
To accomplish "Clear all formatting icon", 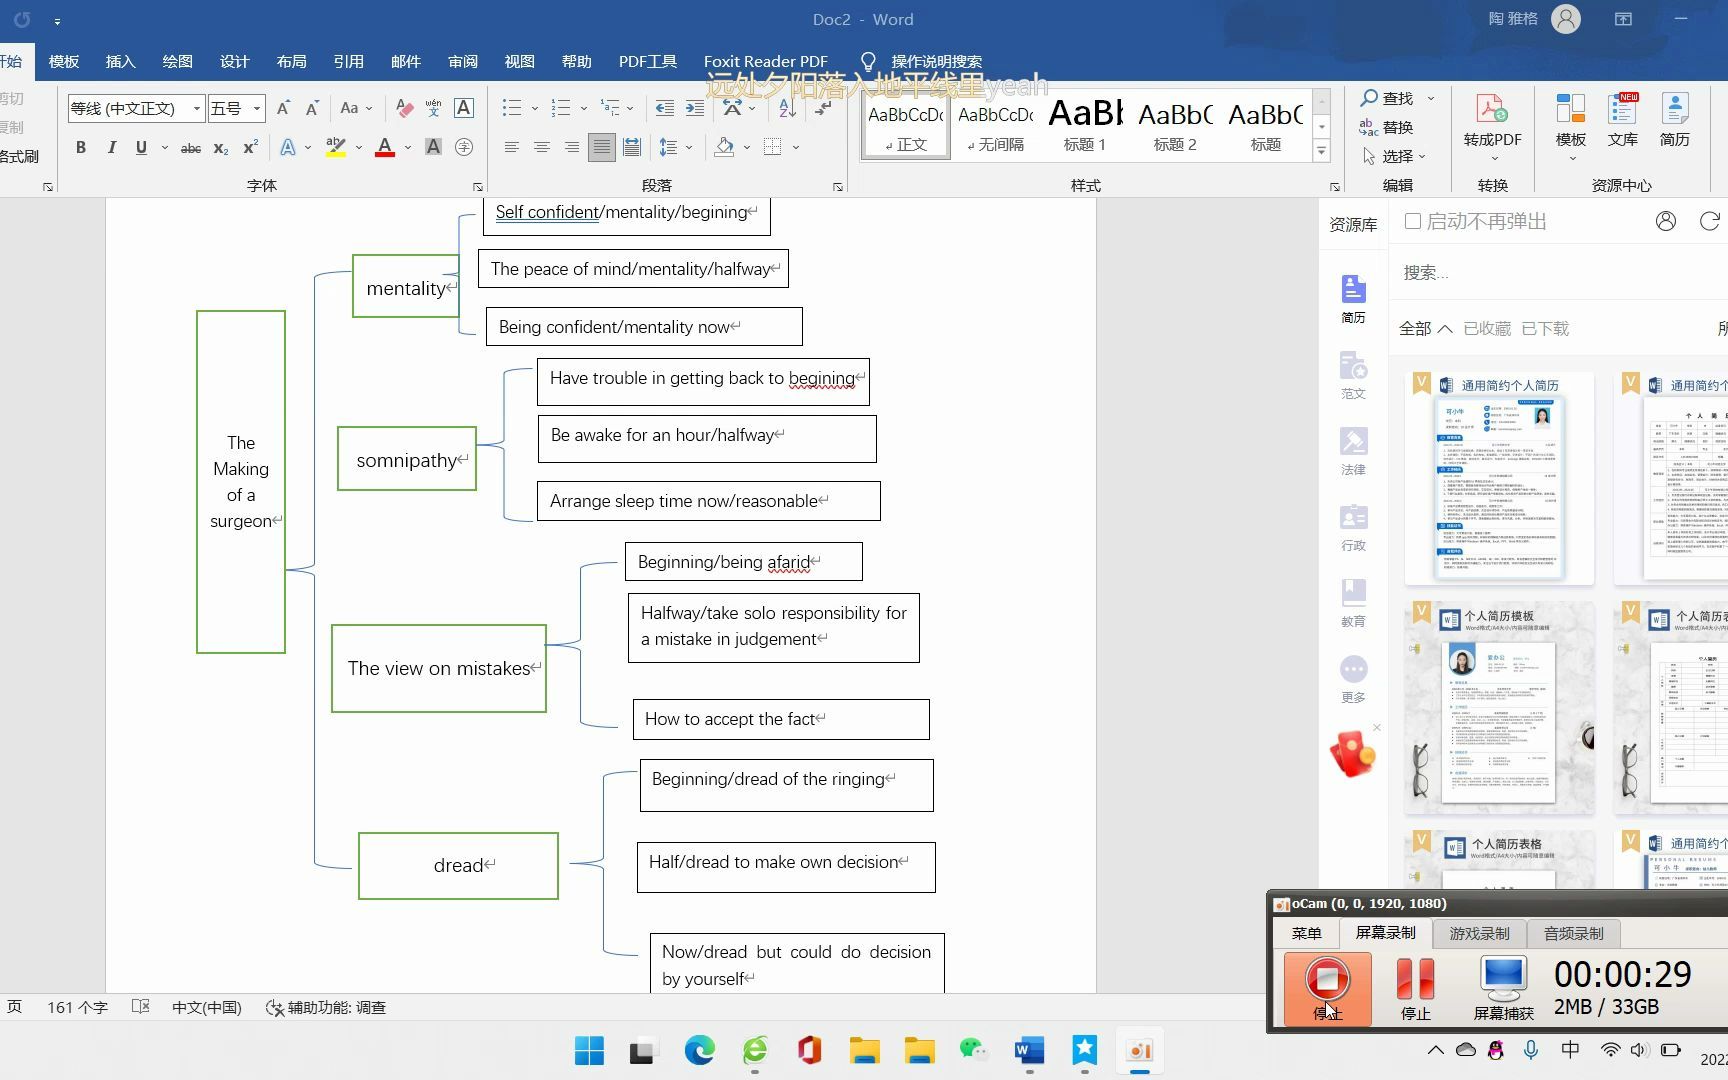I will point(404,108).
